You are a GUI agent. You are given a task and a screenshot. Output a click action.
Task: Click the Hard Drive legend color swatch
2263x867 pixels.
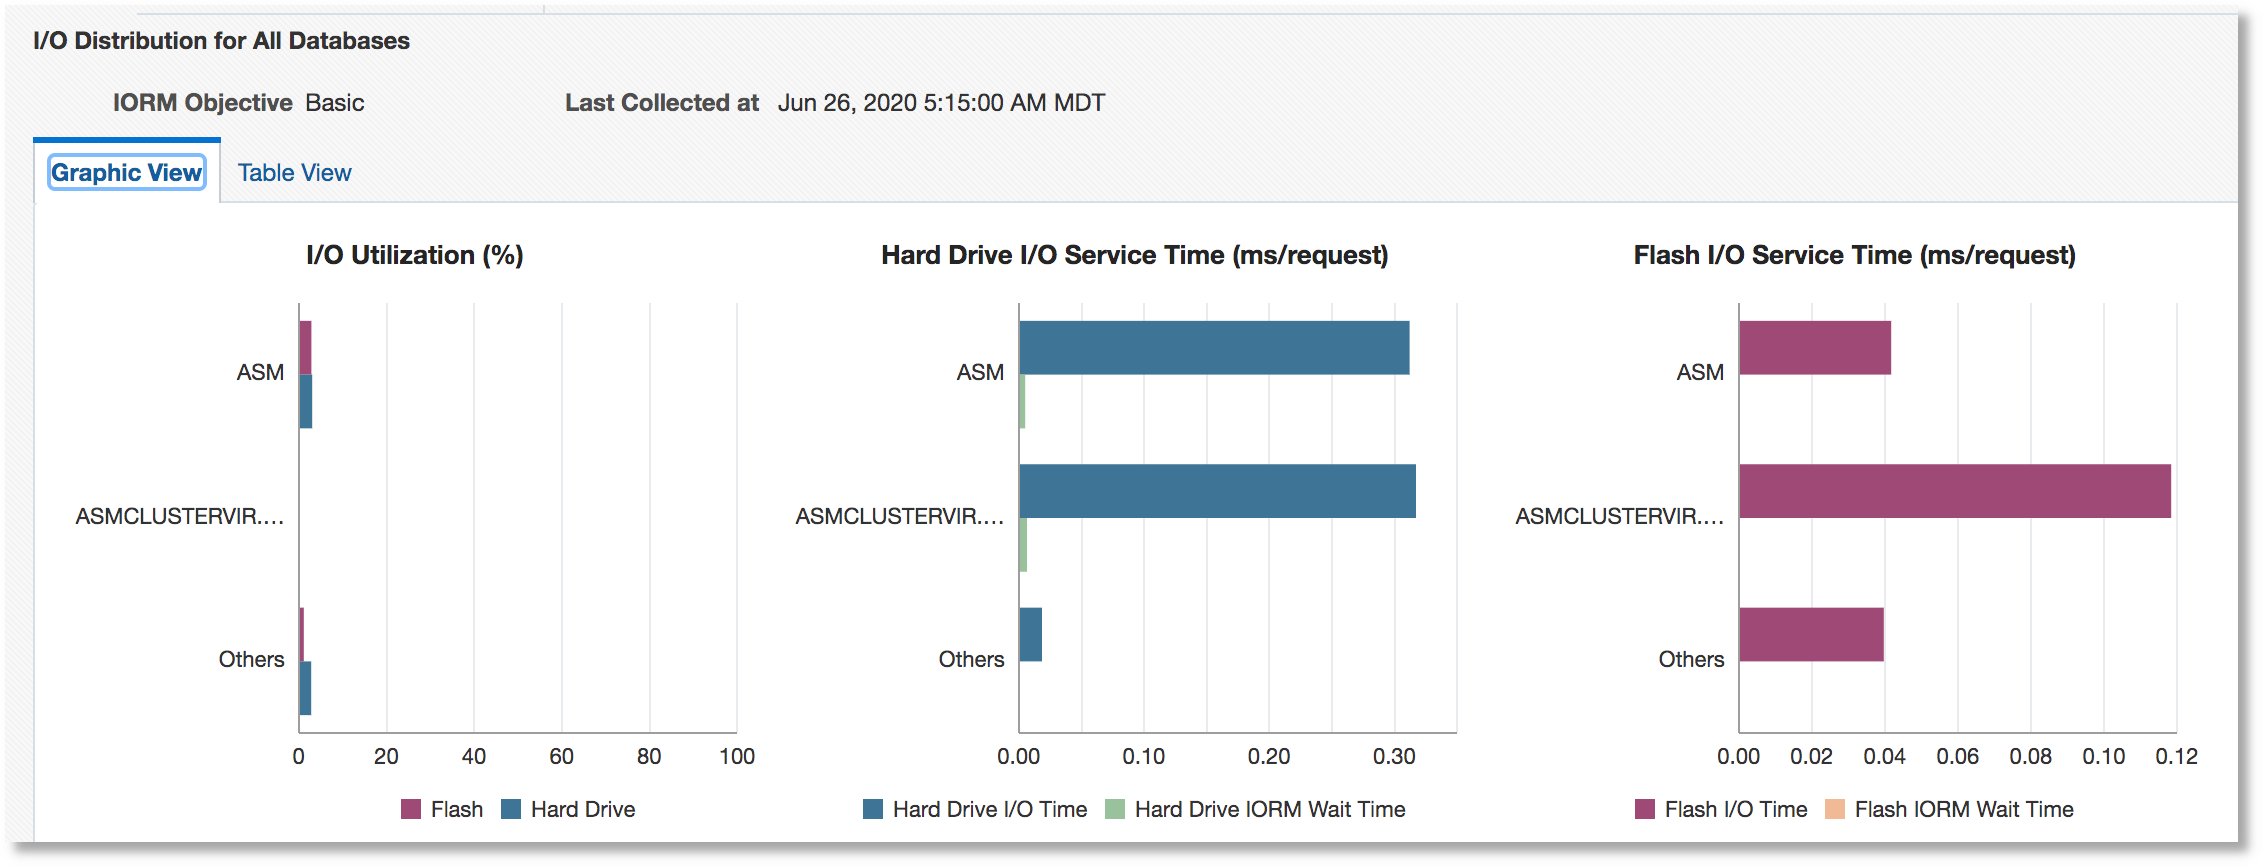pos(511,809)
